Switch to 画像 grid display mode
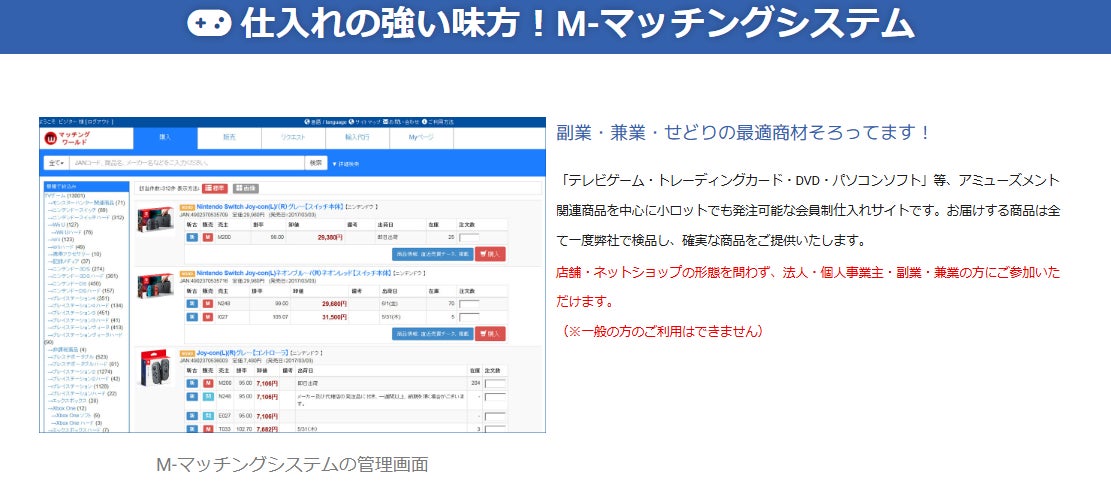Image resolution: width=1111 pixels, height=493 pixels. (x=246, y=188)
